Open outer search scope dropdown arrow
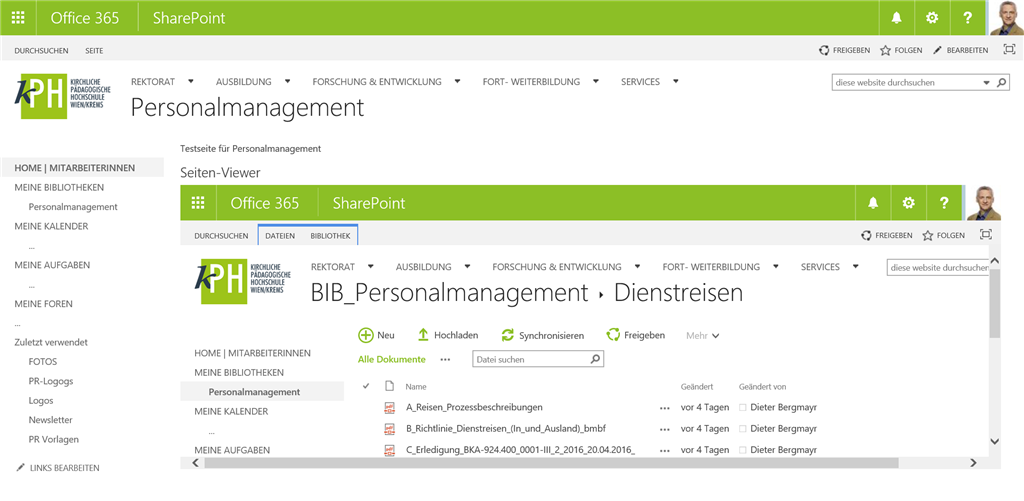This screenshot has height=501, width=1024. [x=986, y=83]
